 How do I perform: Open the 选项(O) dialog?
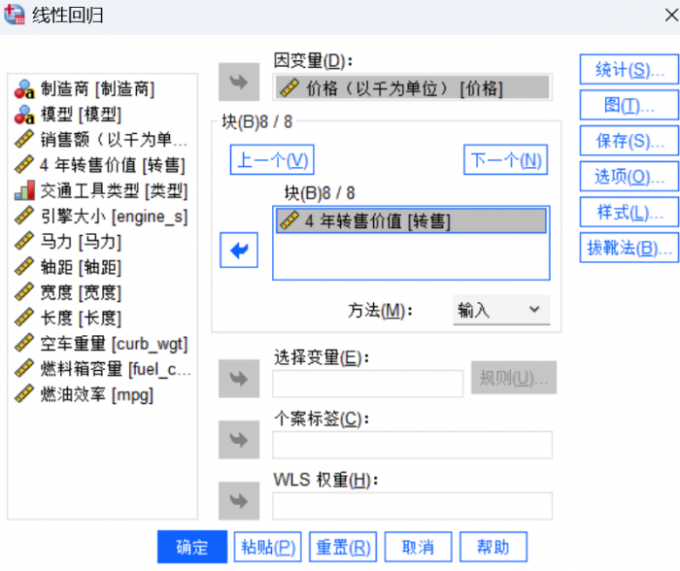click(629, 176)
